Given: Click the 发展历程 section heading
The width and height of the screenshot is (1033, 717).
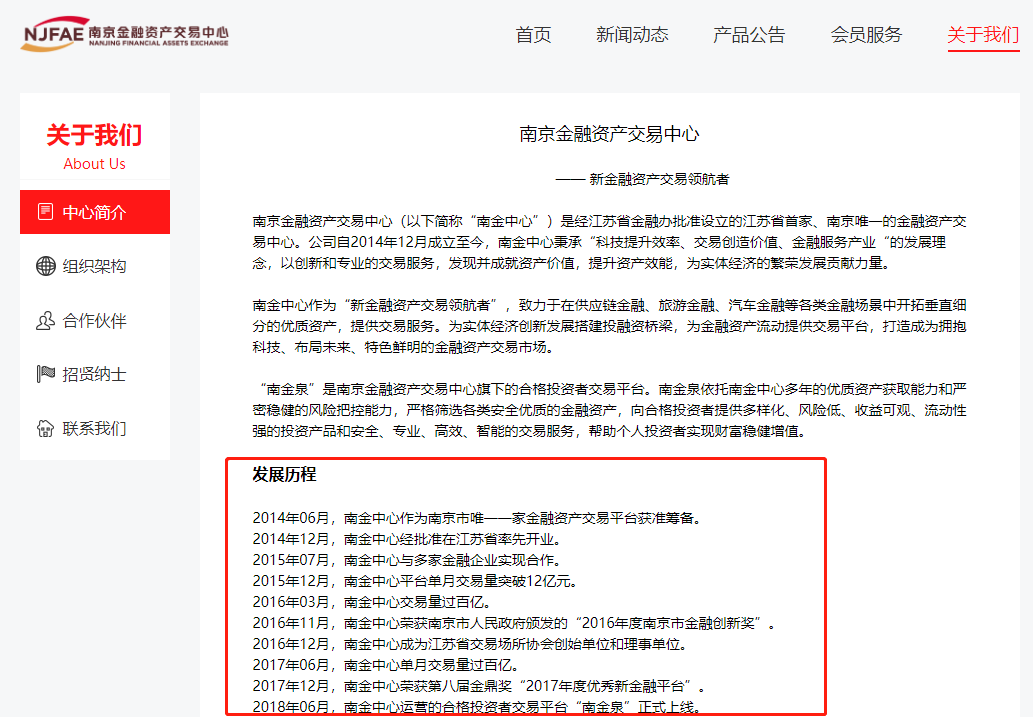Looking at the screenshot, I should coord(284,474).
